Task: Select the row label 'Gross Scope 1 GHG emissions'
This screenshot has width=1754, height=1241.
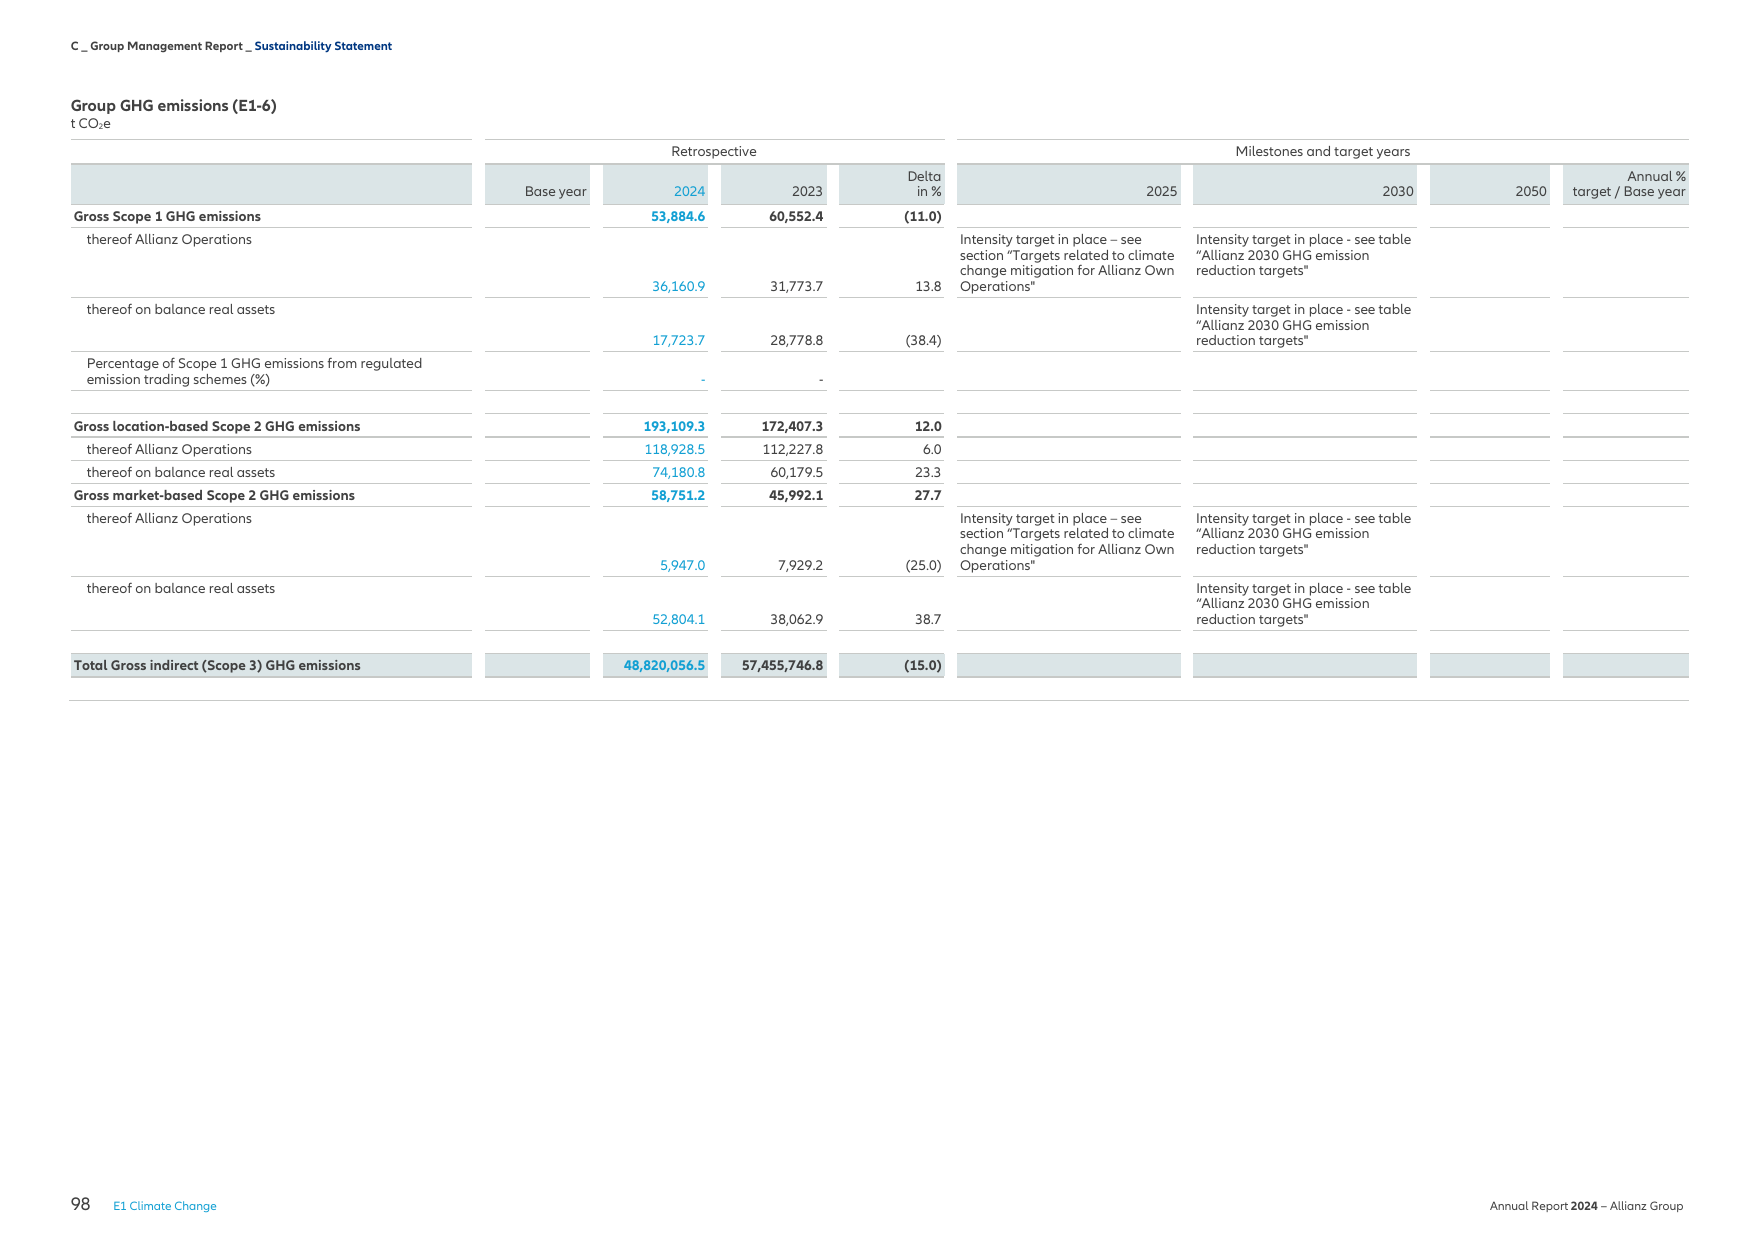Action: 167,217
